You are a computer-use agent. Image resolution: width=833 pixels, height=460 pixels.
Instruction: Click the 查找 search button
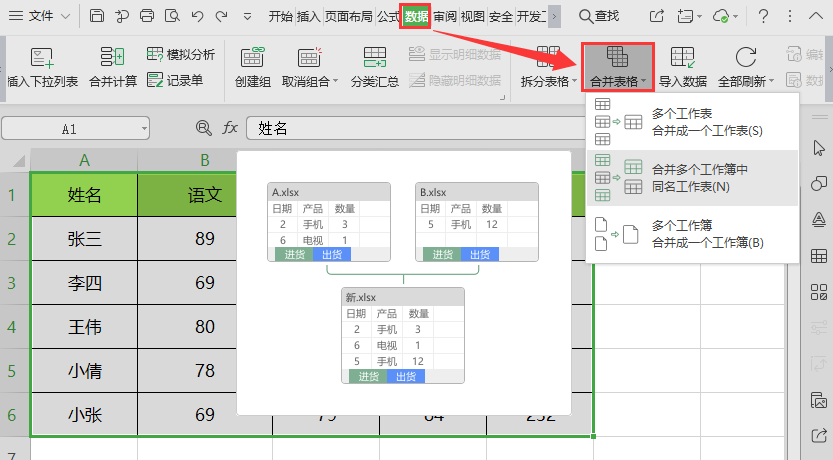pyautogui.click(x=598, y=16)
